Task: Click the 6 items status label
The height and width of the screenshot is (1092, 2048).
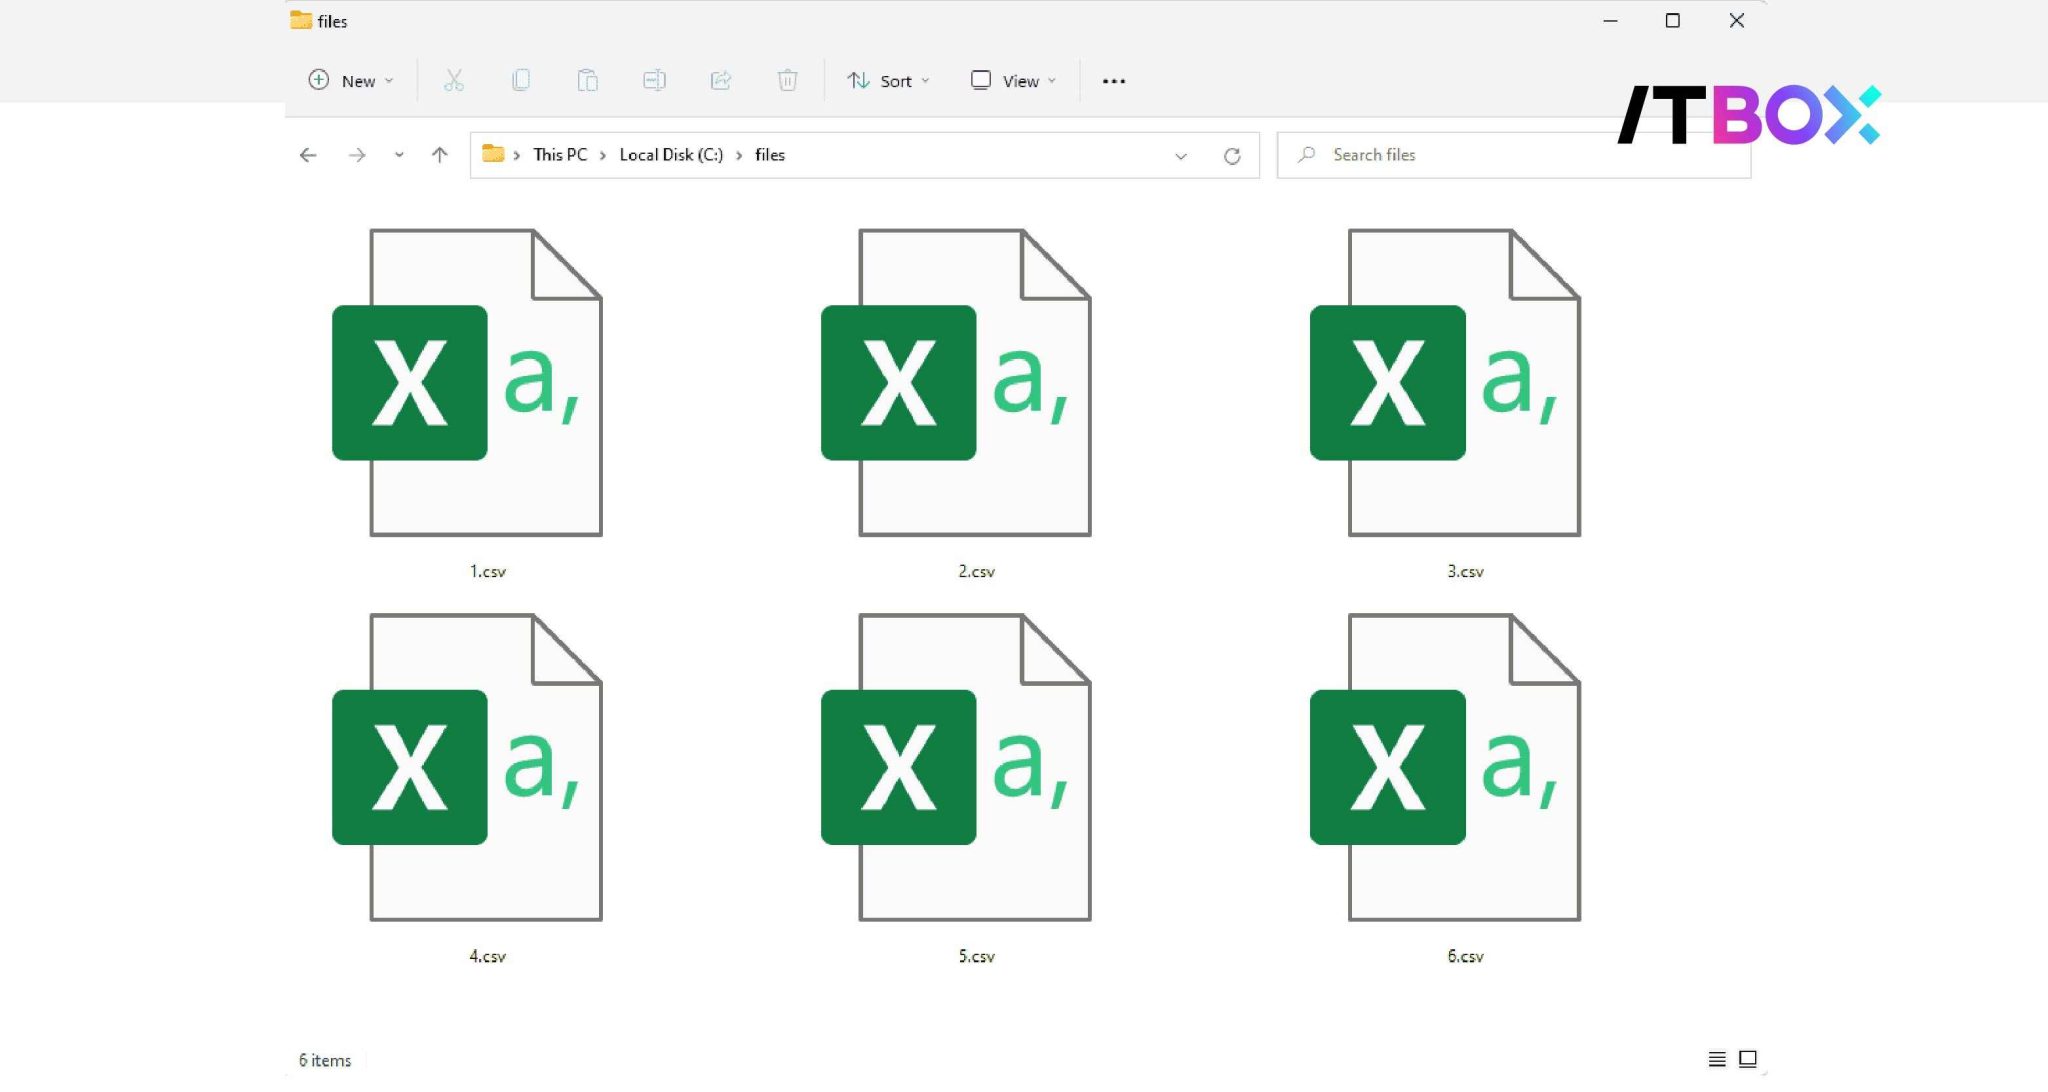Action: [324, 1059]
